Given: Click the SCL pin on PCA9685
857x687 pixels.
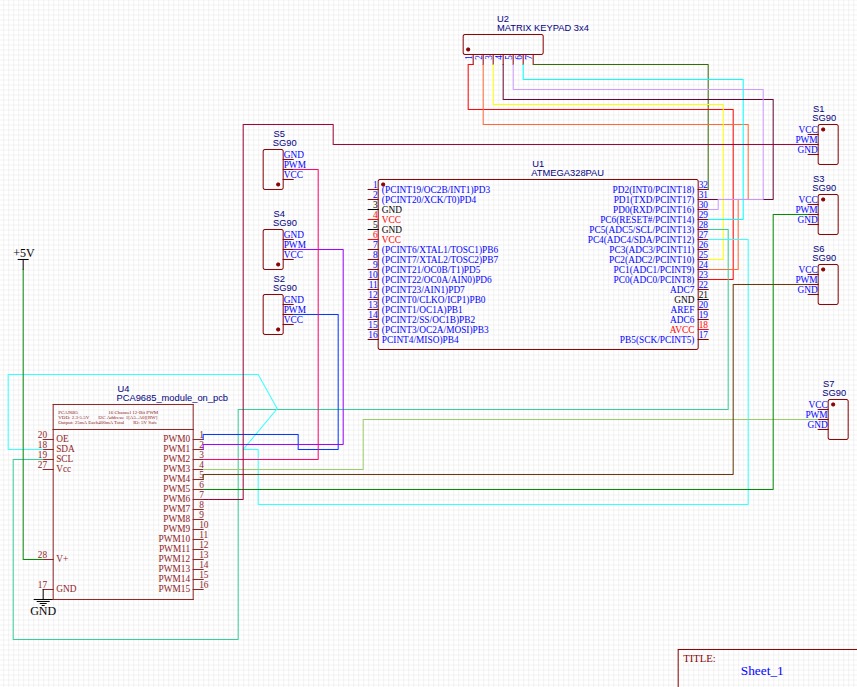Looking at the screenshot, I should pyautogui.click(x=64, y=459).
